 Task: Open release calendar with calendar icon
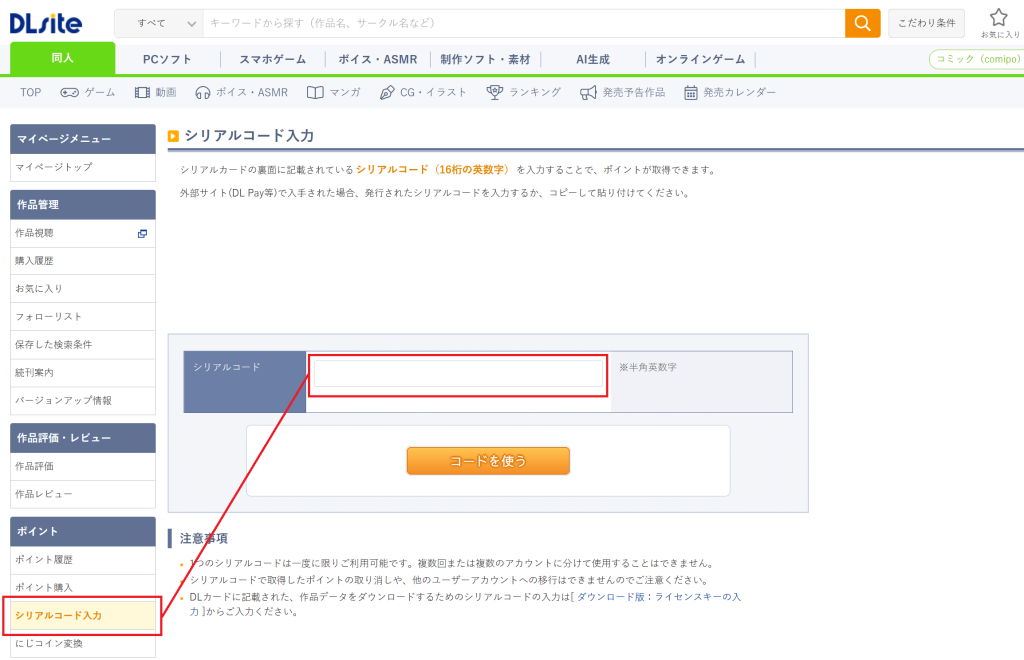(x=729, y=92)
